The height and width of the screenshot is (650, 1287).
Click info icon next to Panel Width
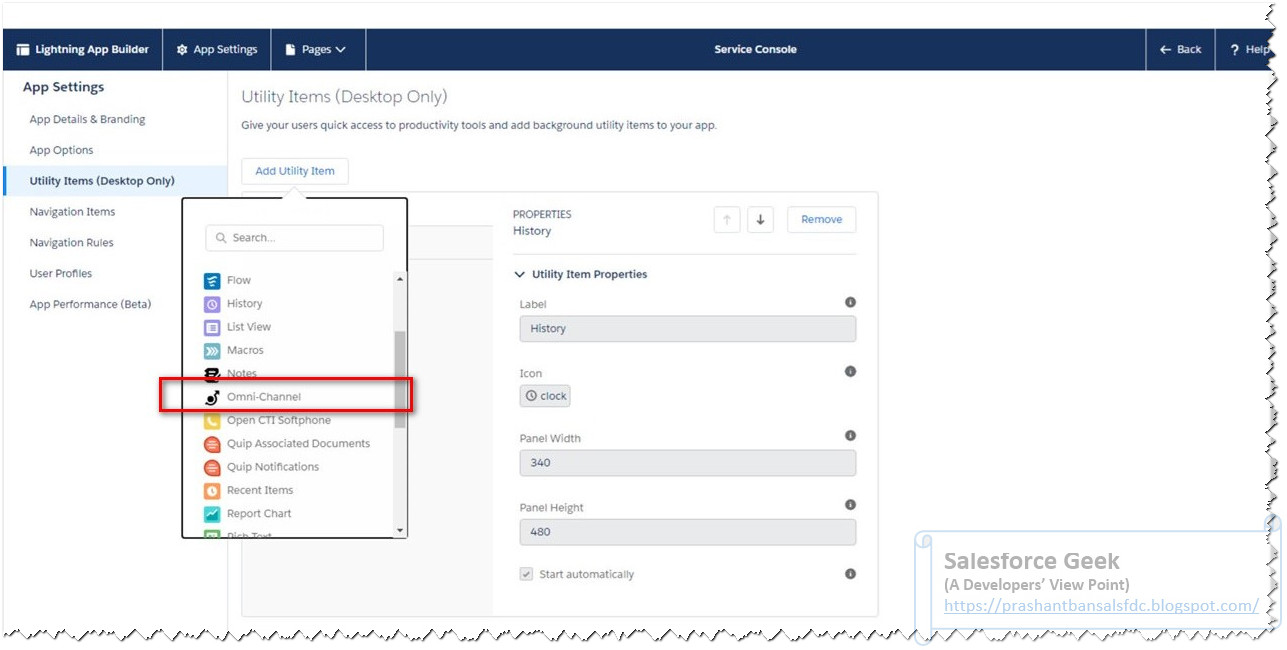pos(850,436)
